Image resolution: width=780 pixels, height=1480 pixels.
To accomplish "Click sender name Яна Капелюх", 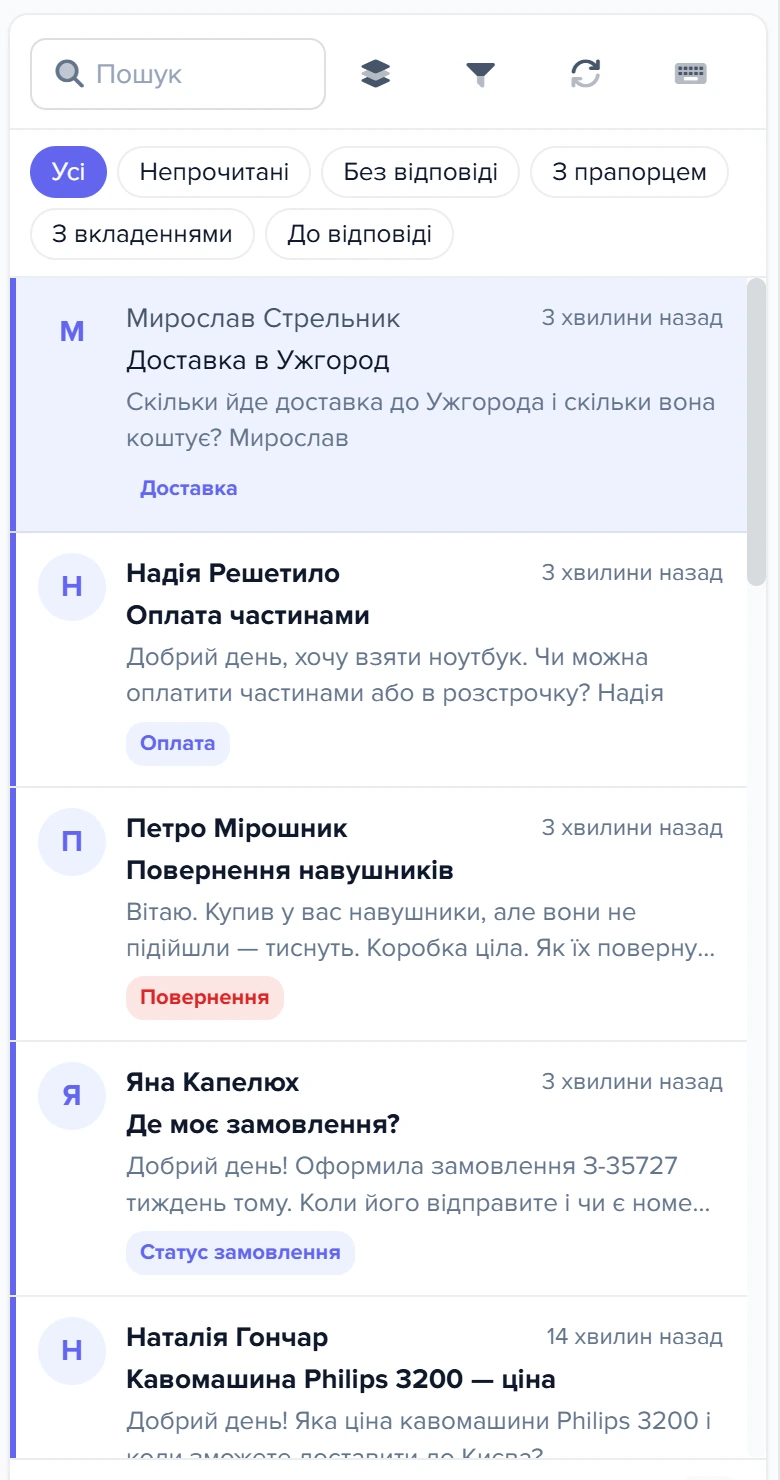I will pos(213,1083).
